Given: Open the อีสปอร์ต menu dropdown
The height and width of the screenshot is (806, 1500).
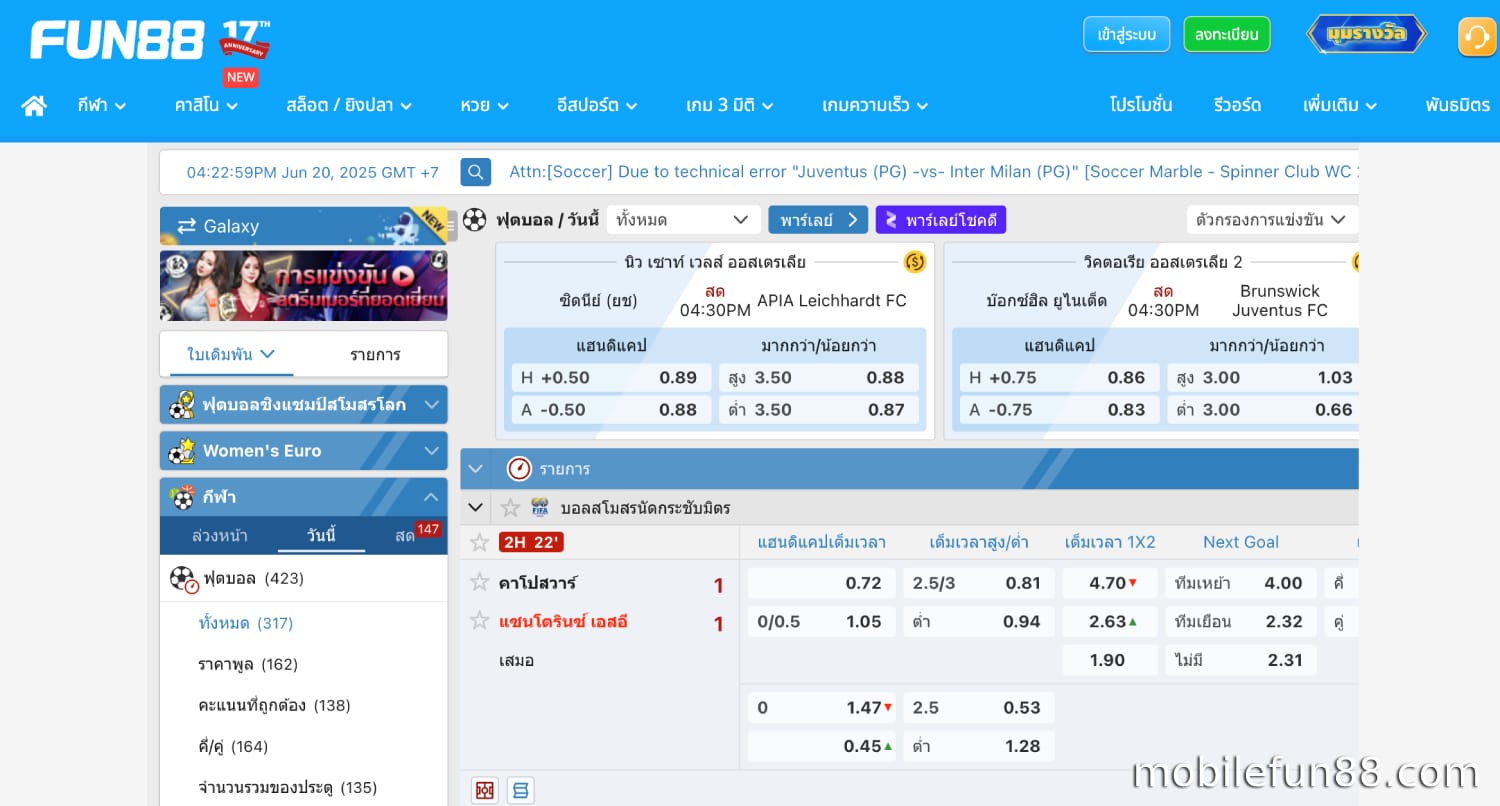Looking at the screenshot, I should pos(597,105).
